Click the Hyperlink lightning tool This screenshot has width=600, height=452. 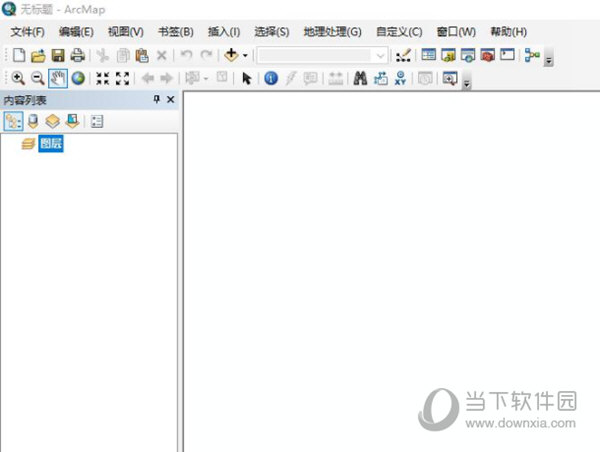[290, 78]
